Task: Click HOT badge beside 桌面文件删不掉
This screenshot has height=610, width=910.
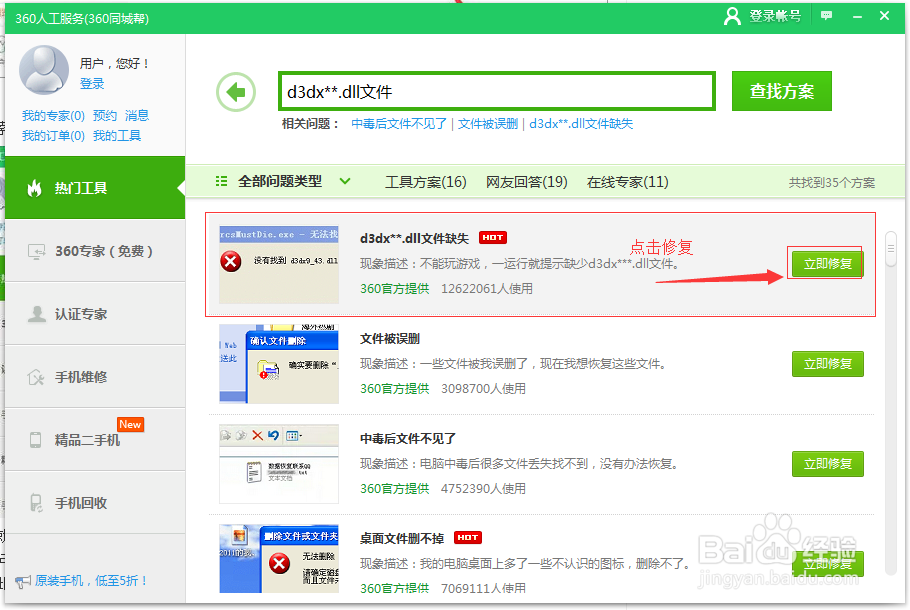Action: [468, 537]
